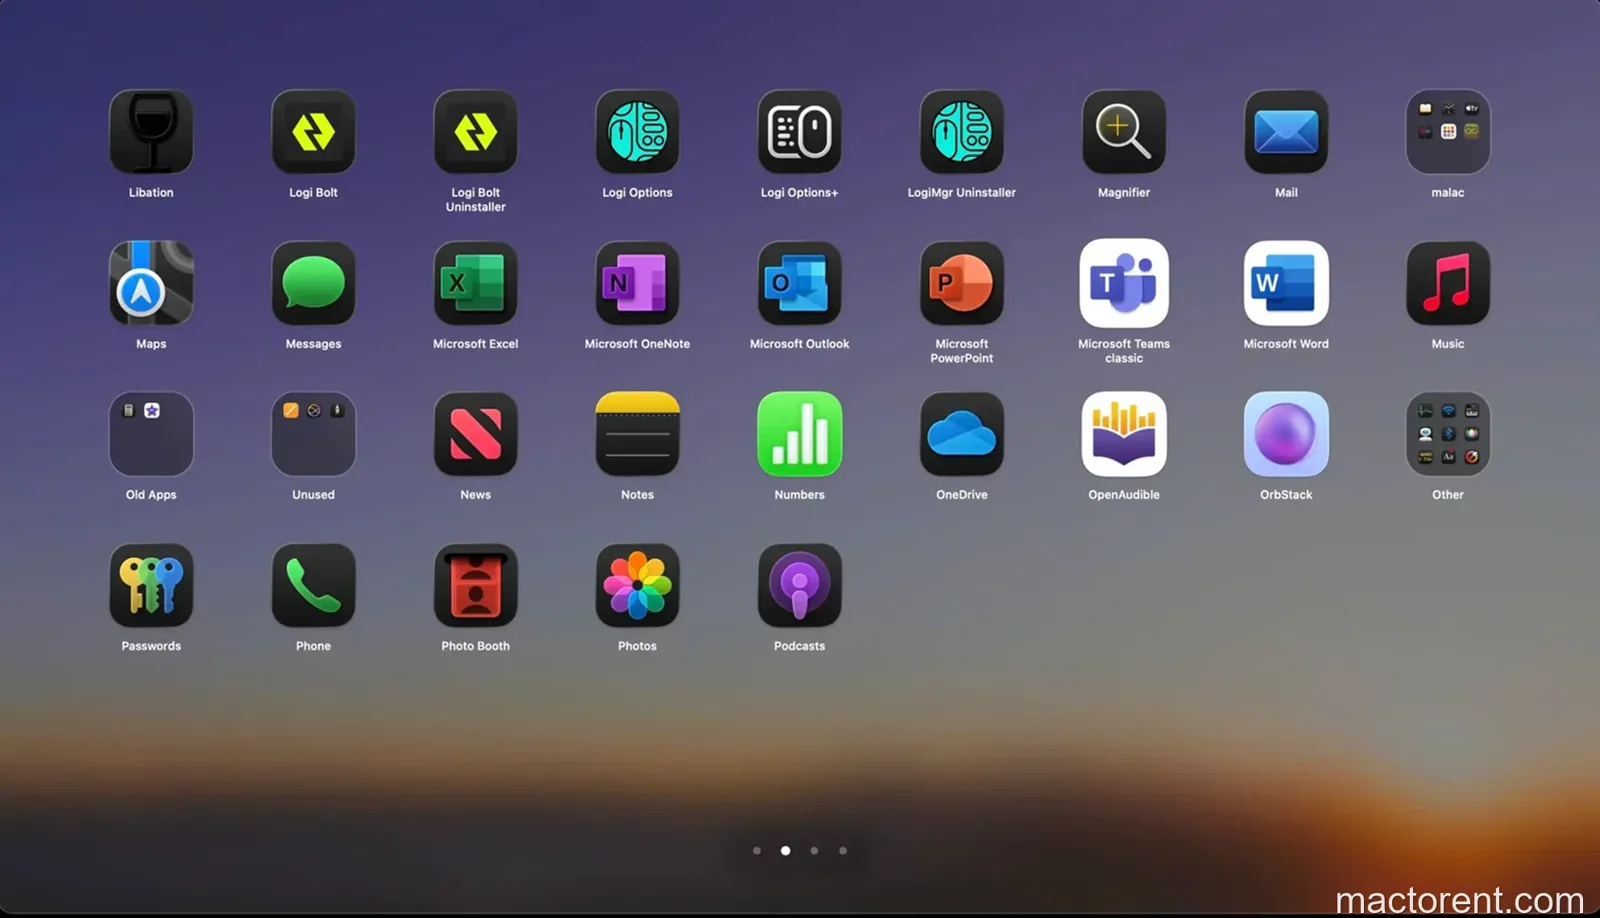Launch the News app
The width and height of the screenshot is (1600, 918).
pos(475,434)
